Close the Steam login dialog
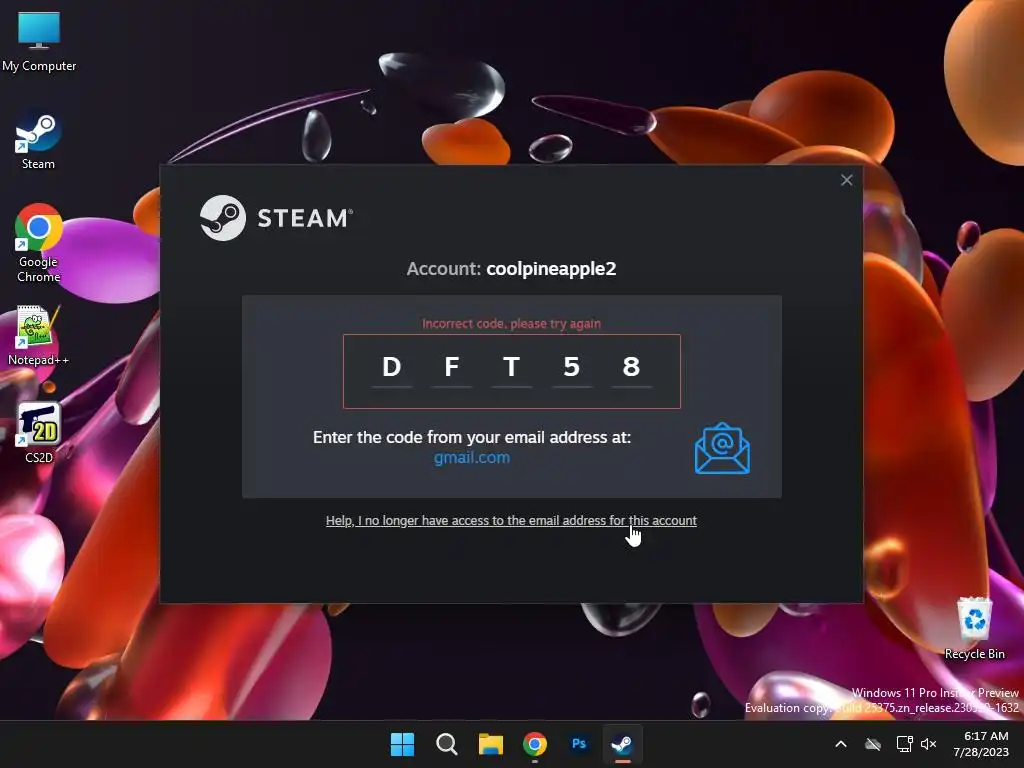This screenshot has width=1024, height=768. coord(846,180)
